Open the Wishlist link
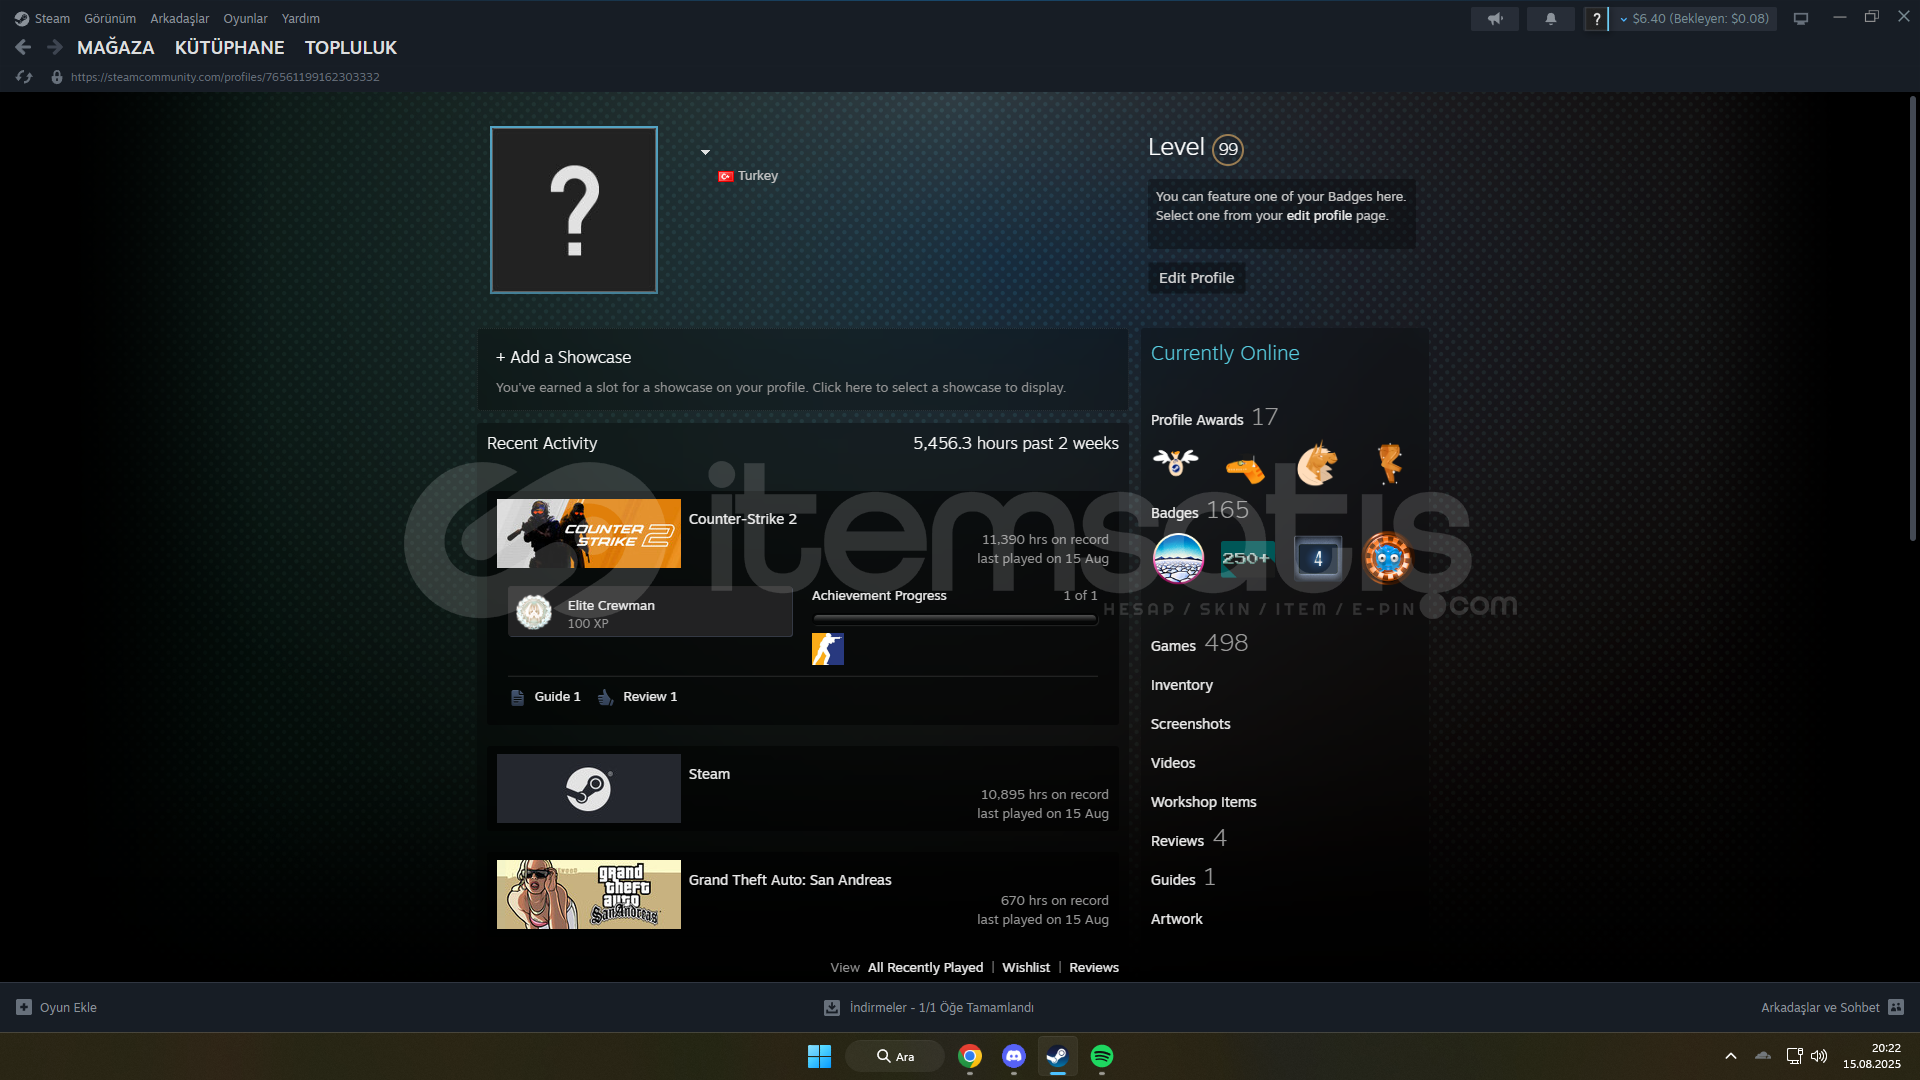Image resolution: width=1920 pixels, height=1080 pixels. [1026, 968]
